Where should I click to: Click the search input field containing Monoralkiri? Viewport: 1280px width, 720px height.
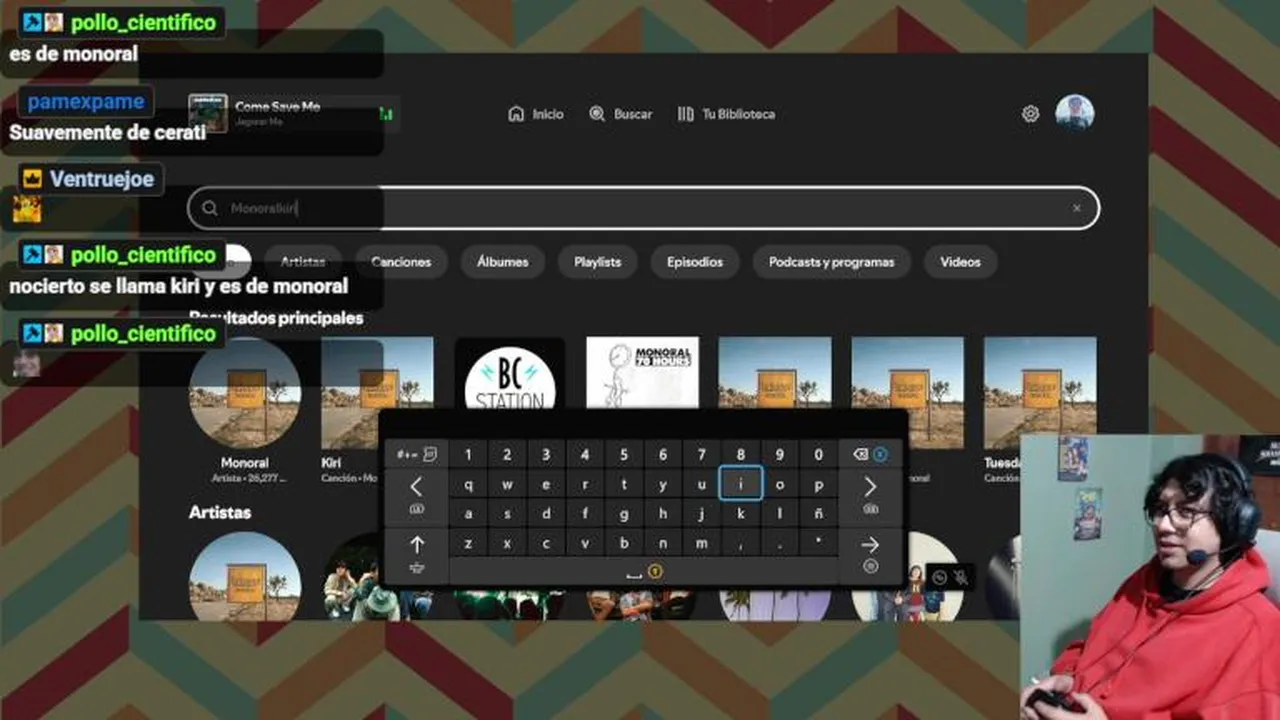644,208
